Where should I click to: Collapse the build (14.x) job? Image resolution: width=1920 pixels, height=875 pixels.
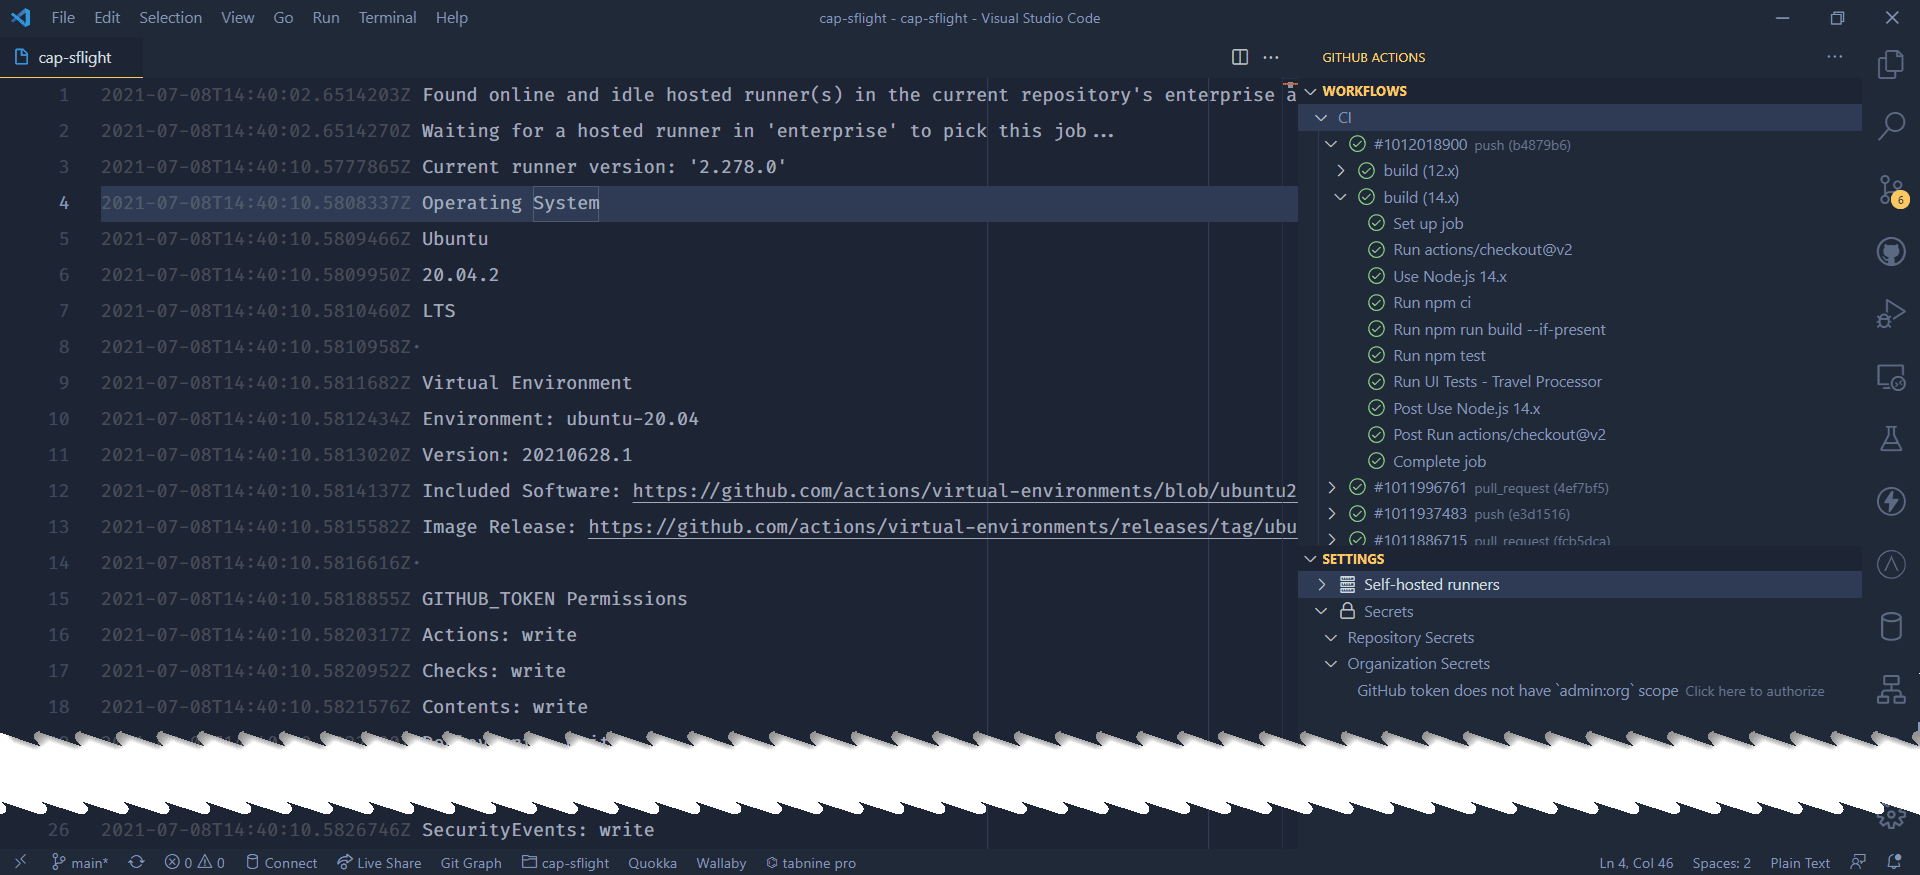[x=1341, y=197]
